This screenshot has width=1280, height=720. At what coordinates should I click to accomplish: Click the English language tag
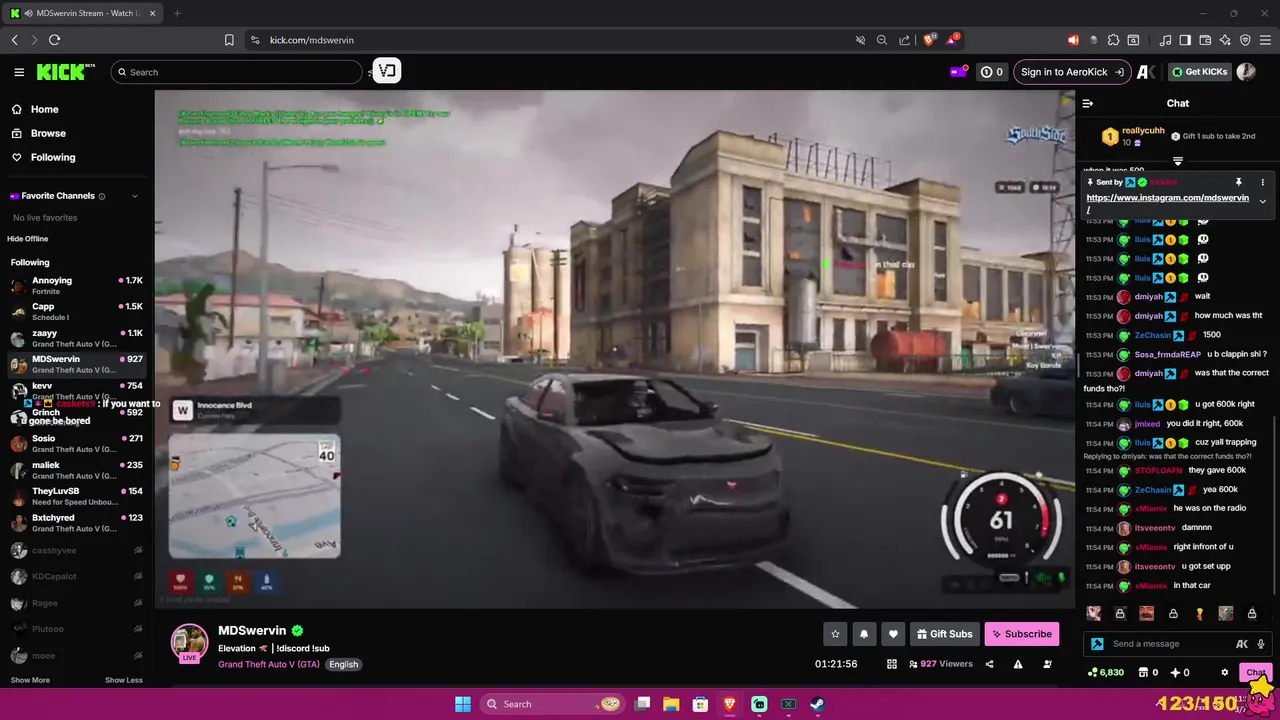[343, 664]
